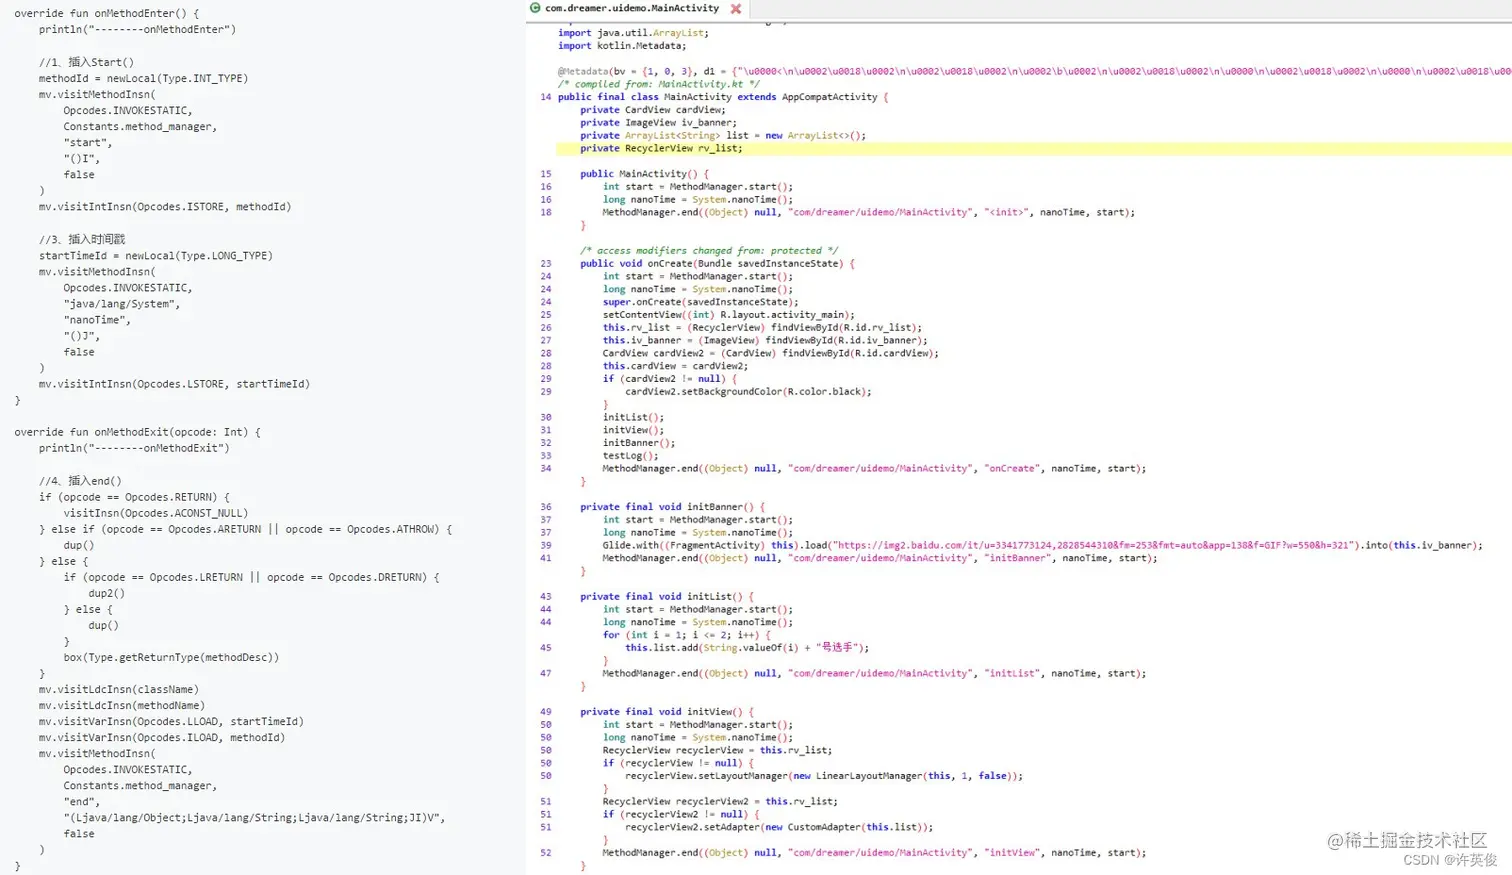Viewport: 1512px width, 875px height.
Task: Click 'cardView2.setBackgroundColor(R.color.black);' line
Action: [749, 392]
